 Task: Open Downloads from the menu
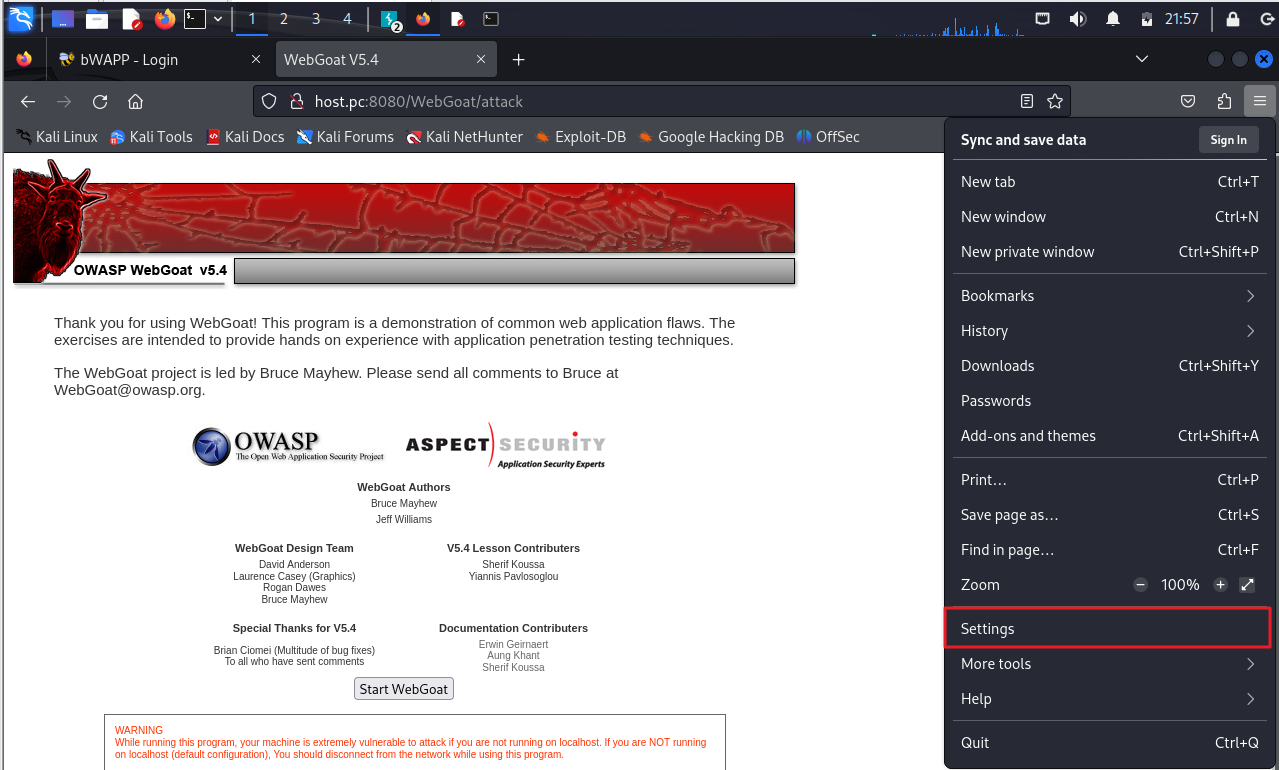pyautogui.click(x=1110, y=366)
